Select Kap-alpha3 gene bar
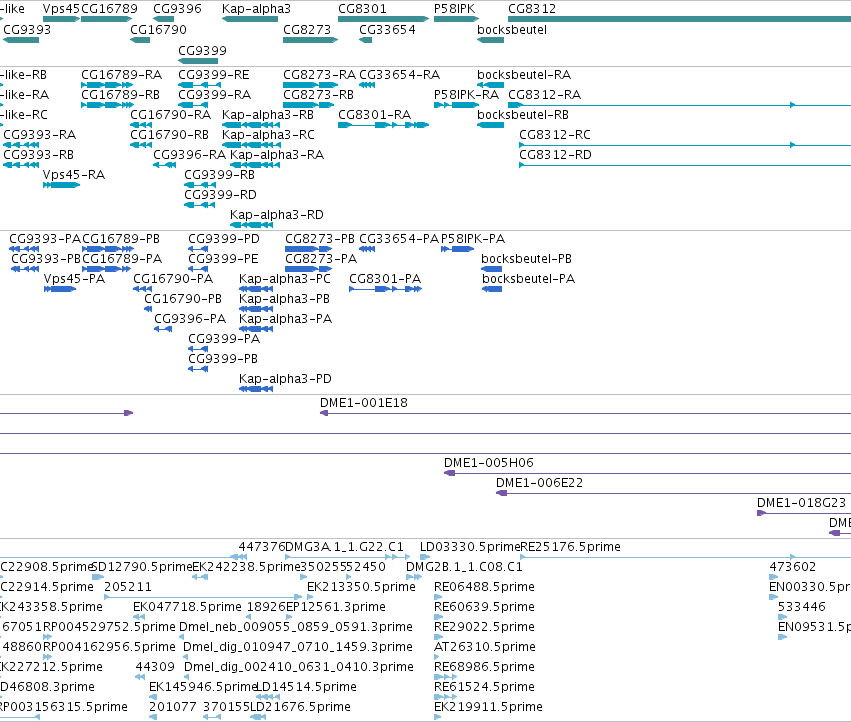 tap(250, 19)
